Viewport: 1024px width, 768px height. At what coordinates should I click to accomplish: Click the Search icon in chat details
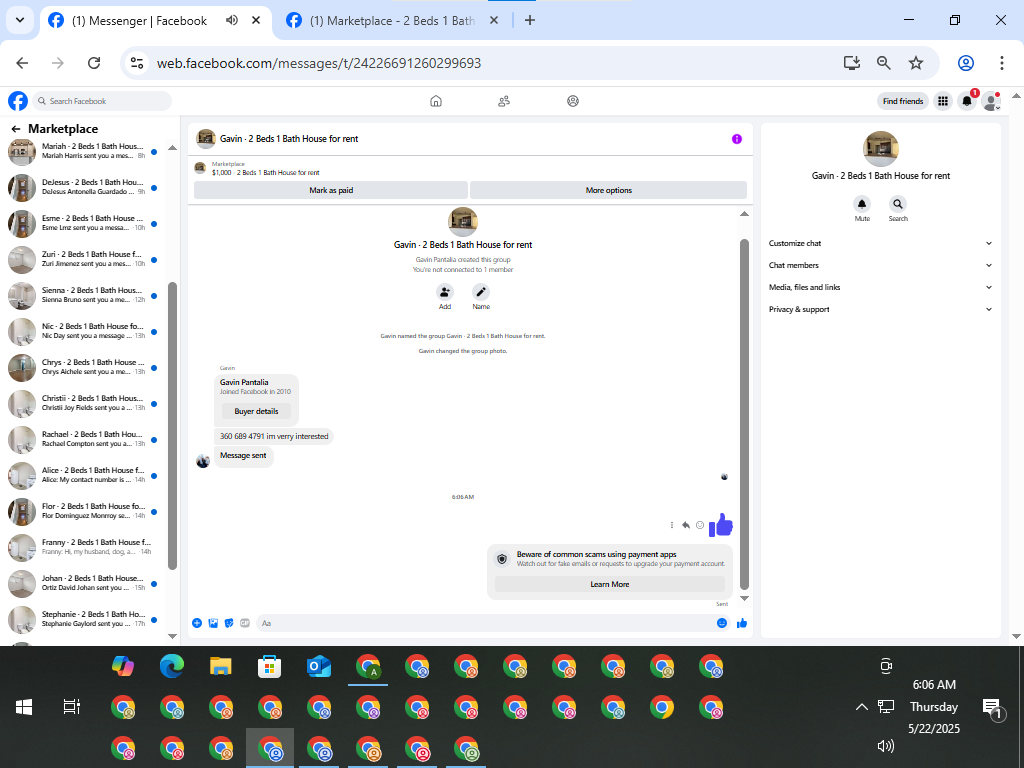coord(898,204)
